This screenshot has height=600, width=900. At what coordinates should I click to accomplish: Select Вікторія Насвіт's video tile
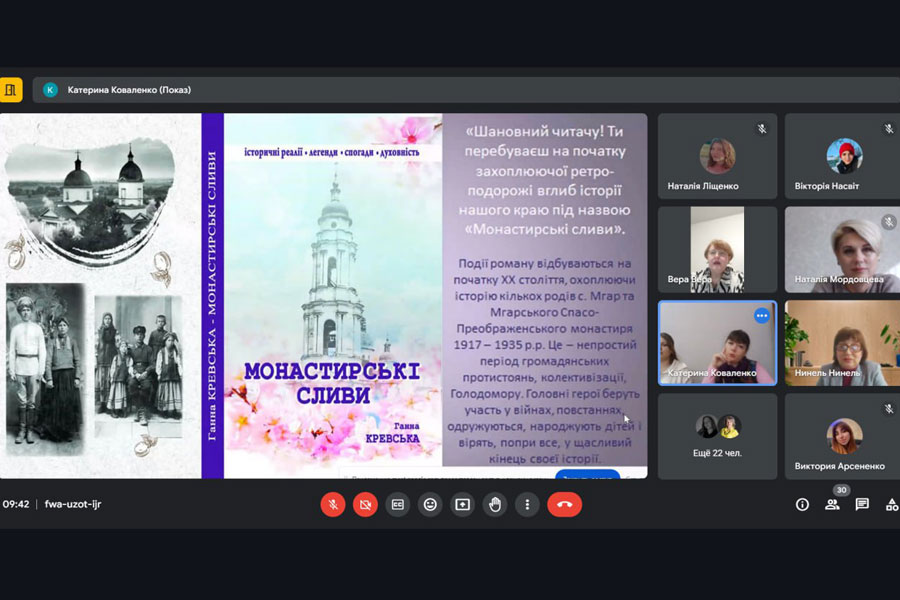tap(842, 157)
